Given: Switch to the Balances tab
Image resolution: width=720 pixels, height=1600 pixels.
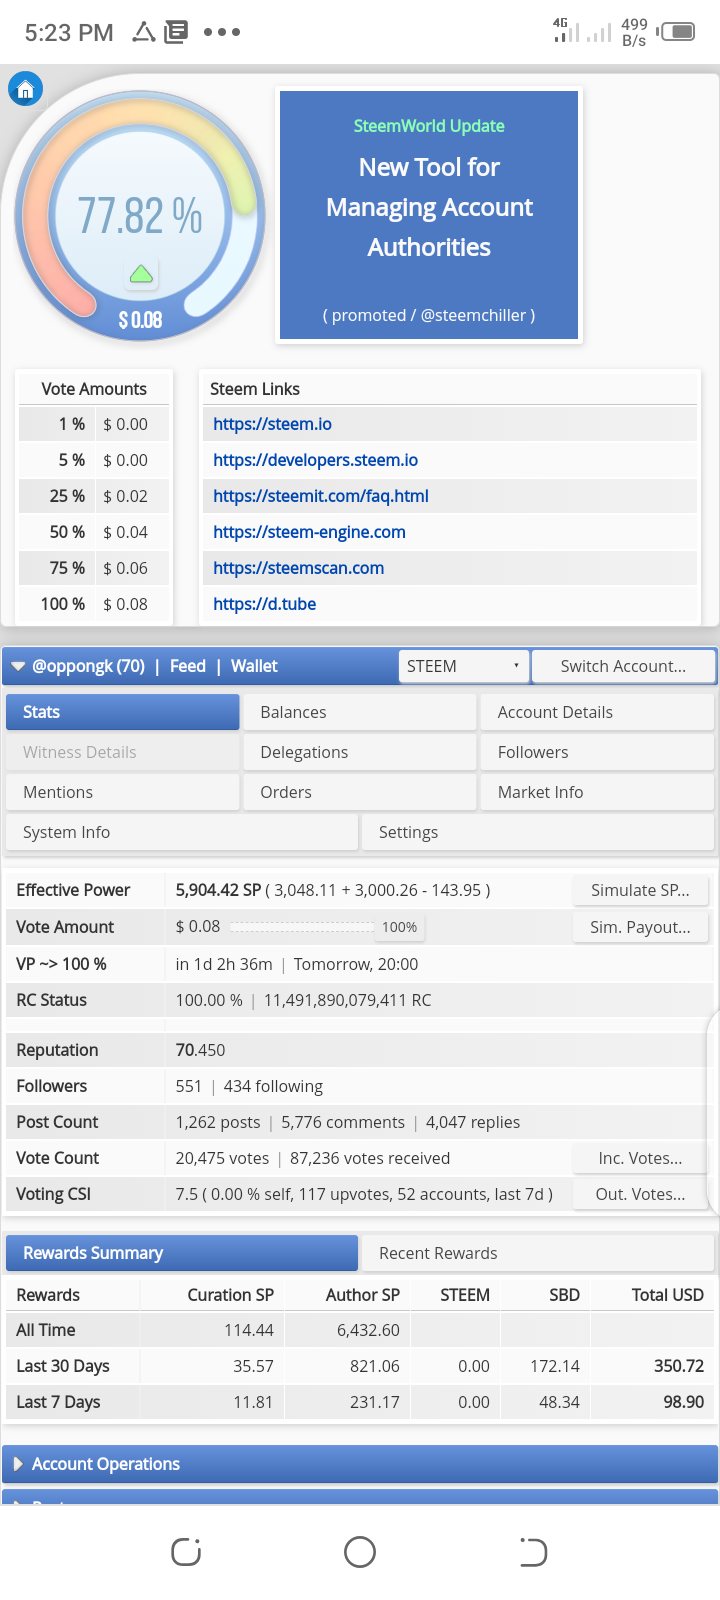Looking at the screenshot, I should coord(360,712).
